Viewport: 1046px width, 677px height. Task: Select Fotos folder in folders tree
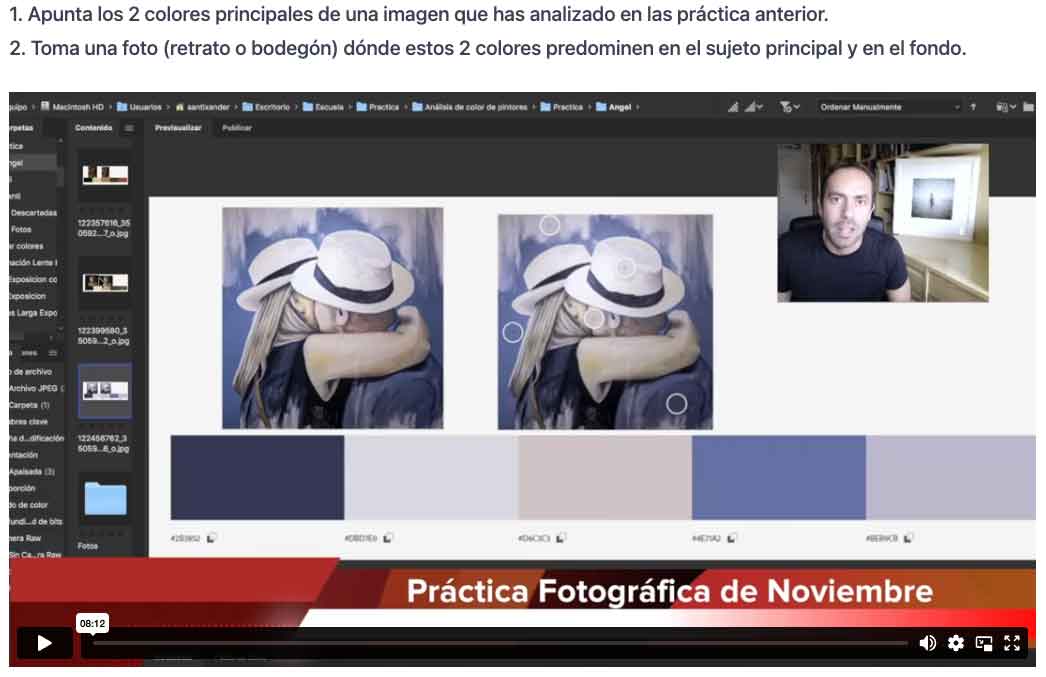coord(21,229)
